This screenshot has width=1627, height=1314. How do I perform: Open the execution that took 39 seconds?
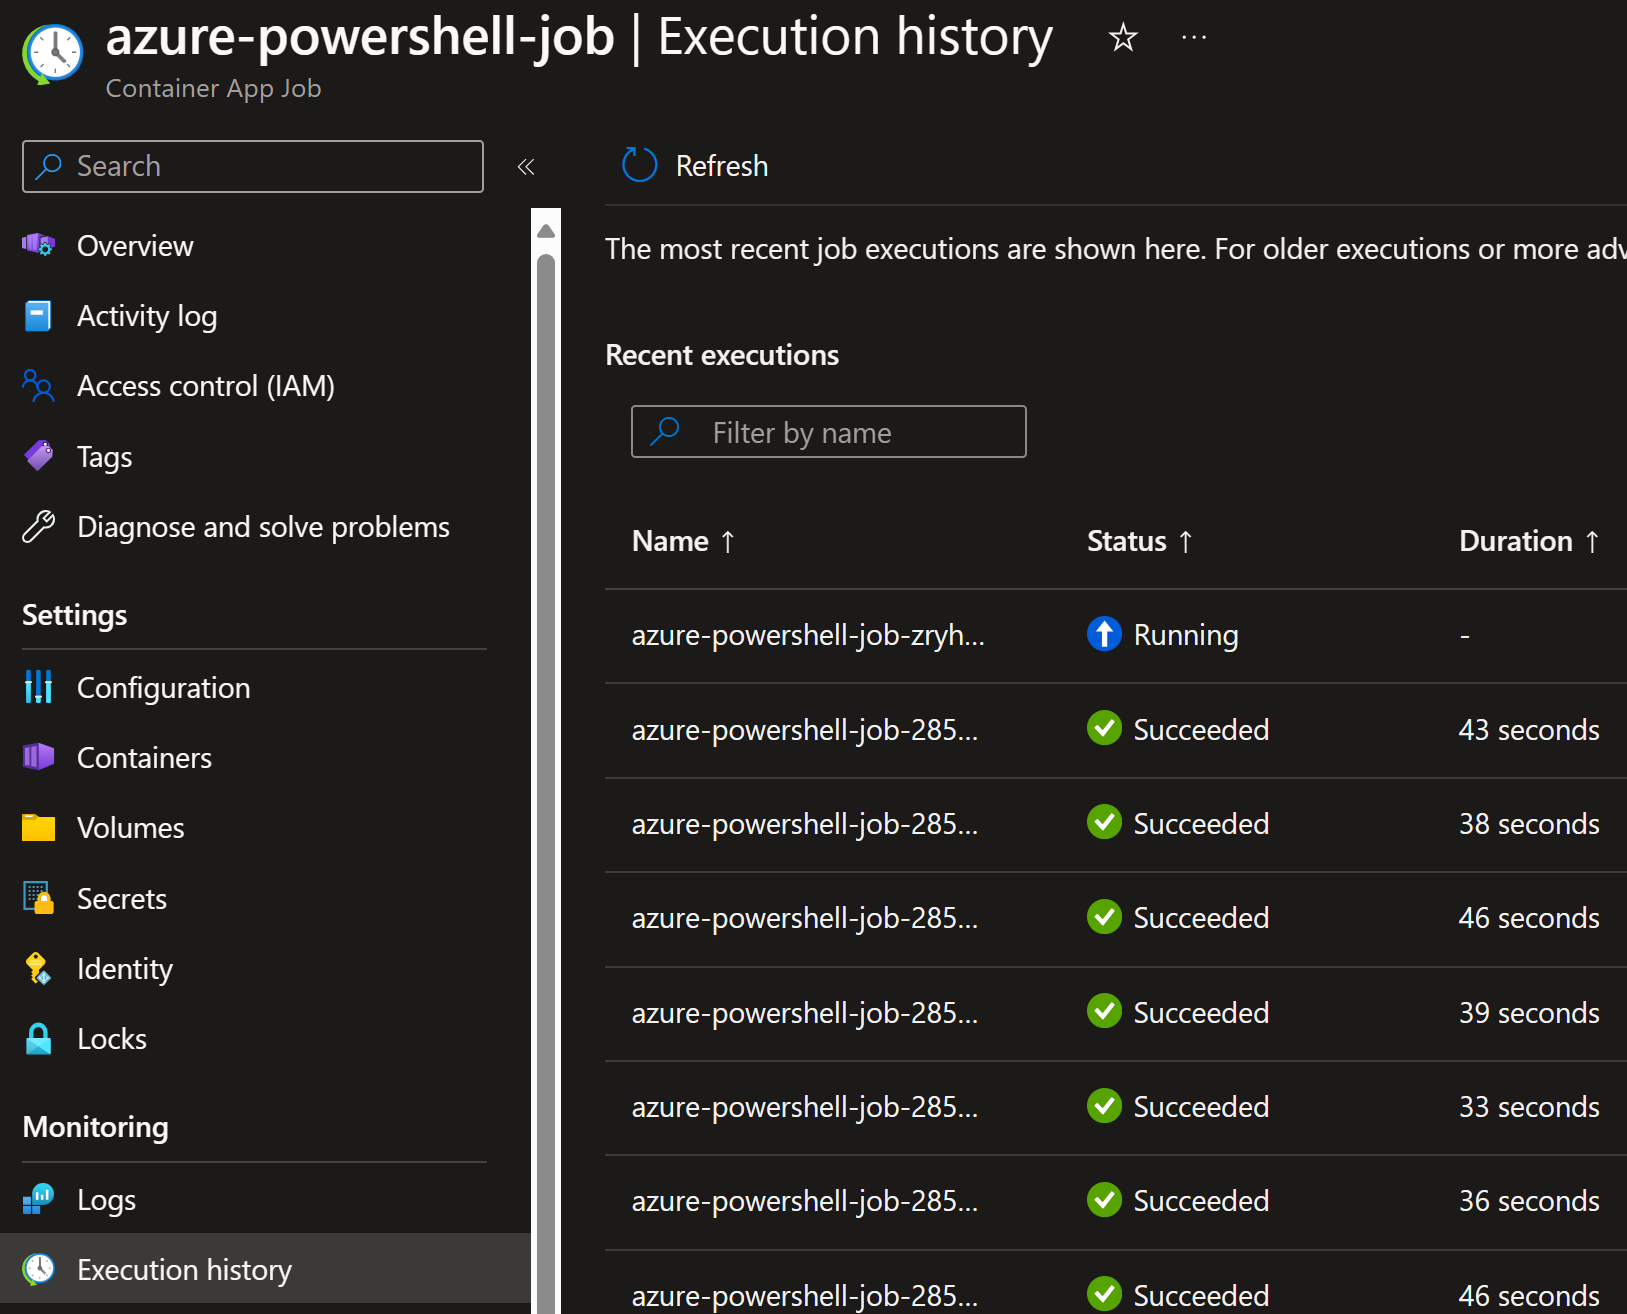pos(805,1013)
